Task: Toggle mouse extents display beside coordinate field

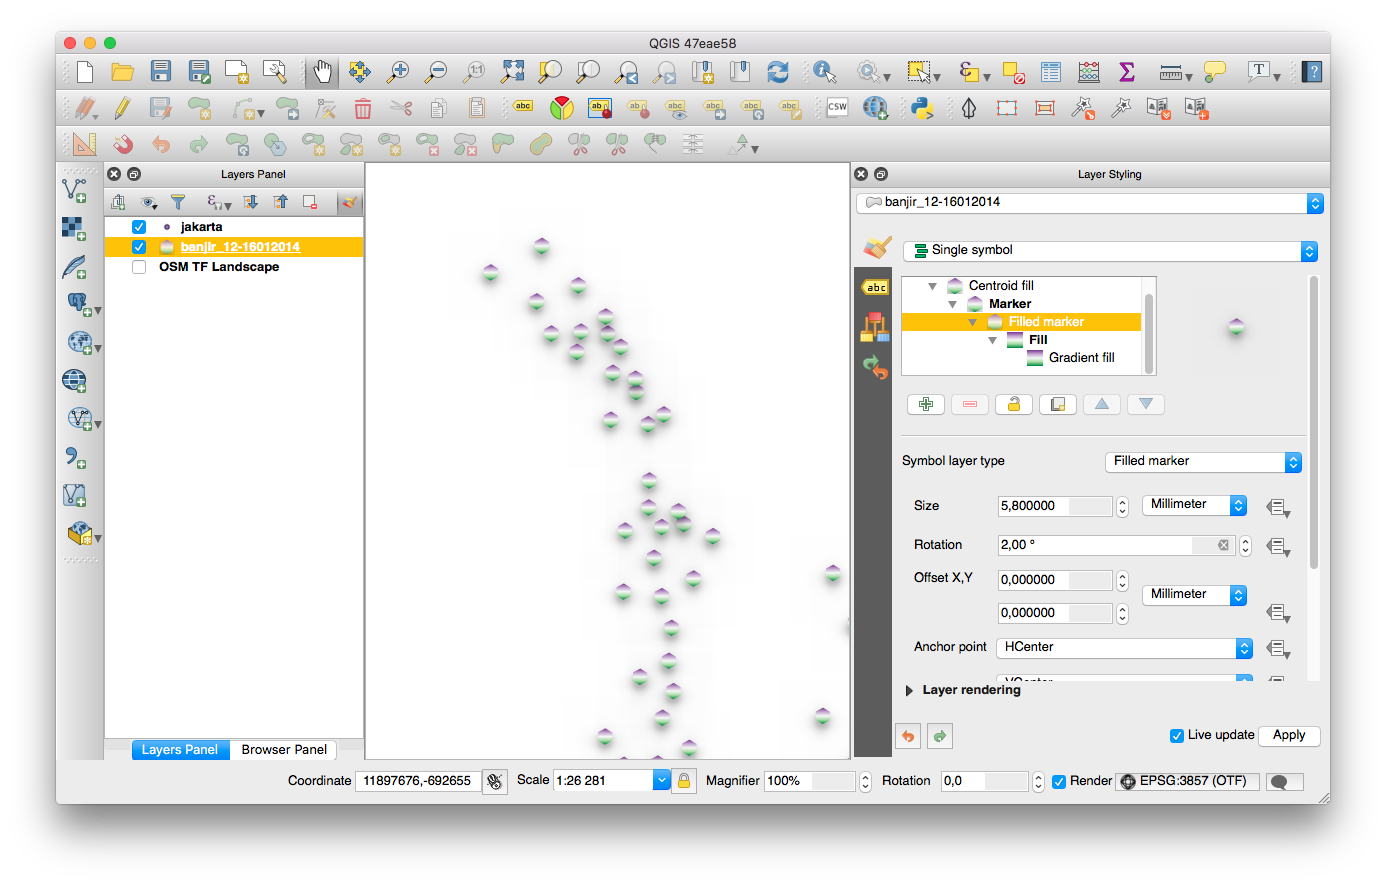Action: [x=494, y=781]
